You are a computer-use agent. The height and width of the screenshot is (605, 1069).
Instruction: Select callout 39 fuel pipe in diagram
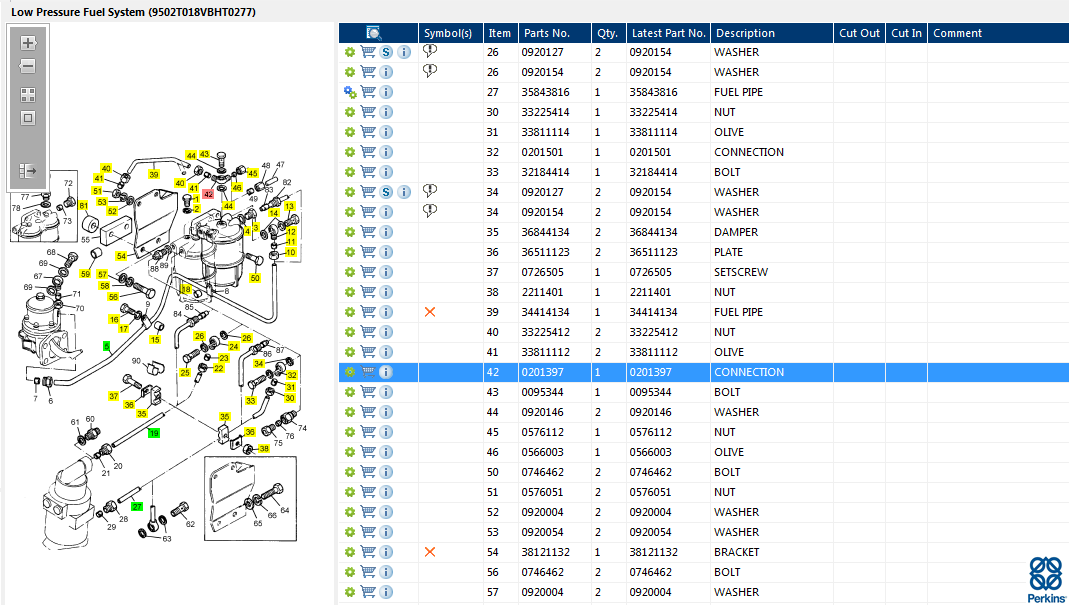pos(154,174)
